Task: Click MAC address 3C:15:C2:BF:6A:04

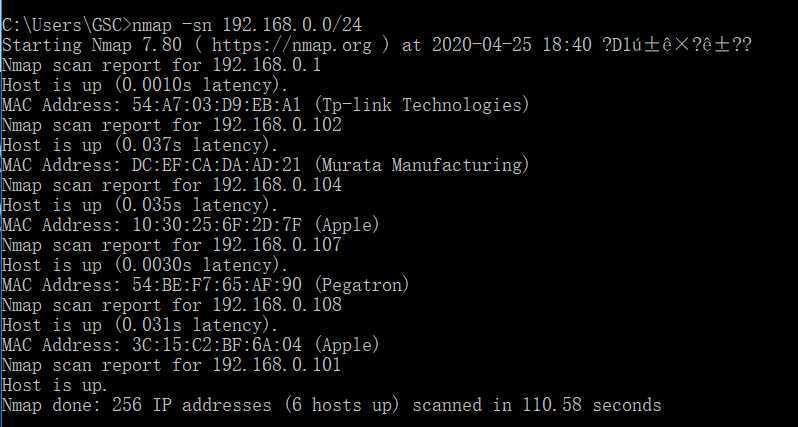Action: pyautogui.click(x=217, y=345)
